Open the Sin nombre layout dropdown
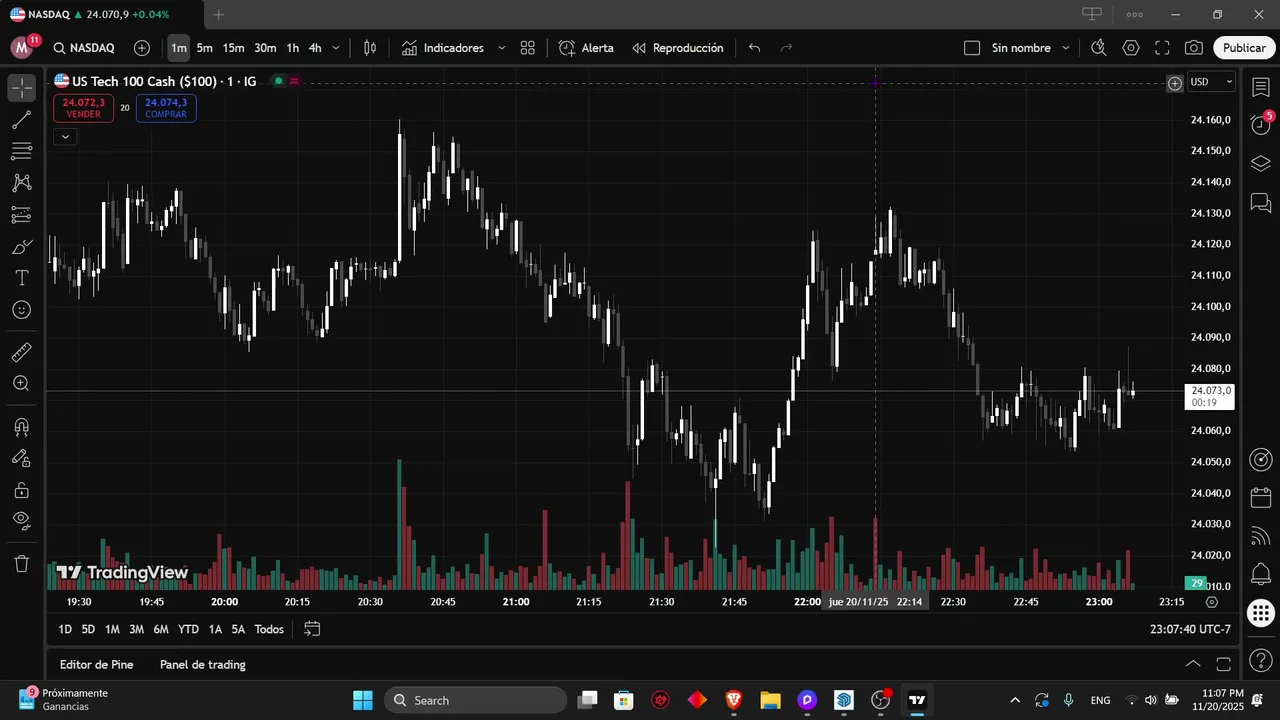 [x=1030, y=48]
